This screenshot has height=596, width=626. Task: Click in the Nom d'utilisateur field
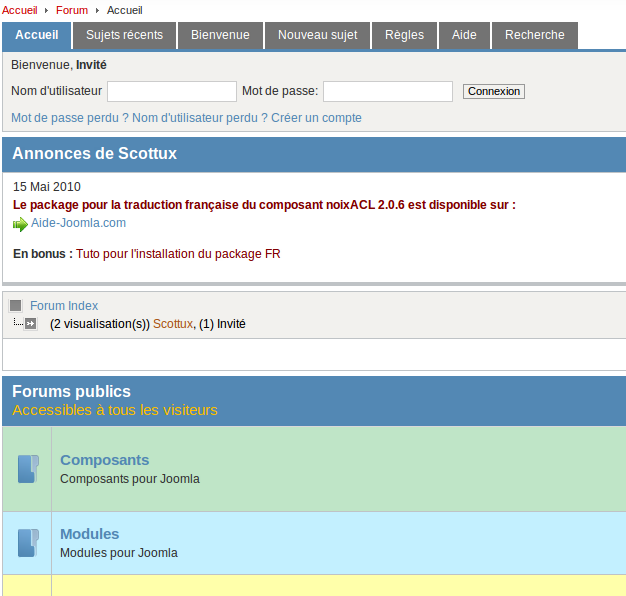171,92
